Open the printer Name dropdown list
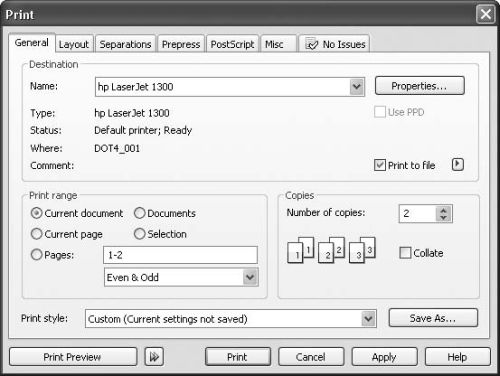500x376 pixels. click(357, 87)
